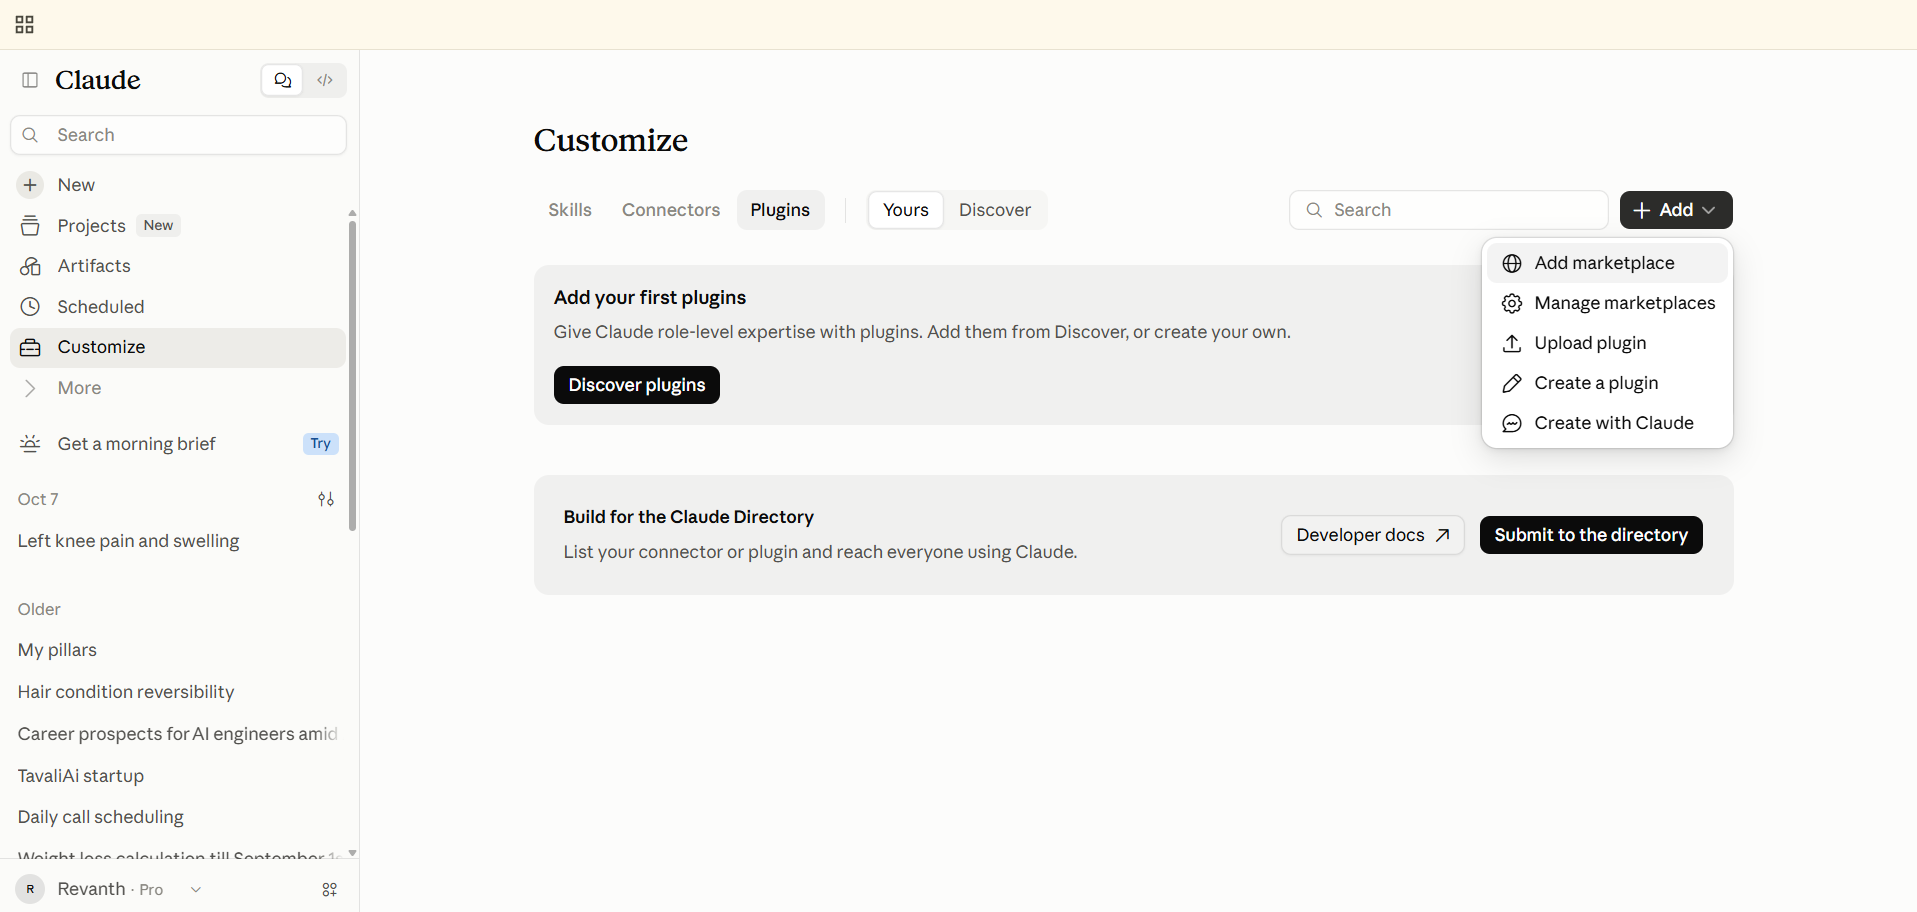Choose Create a plugin from the menu

(x=1607, y=383)
